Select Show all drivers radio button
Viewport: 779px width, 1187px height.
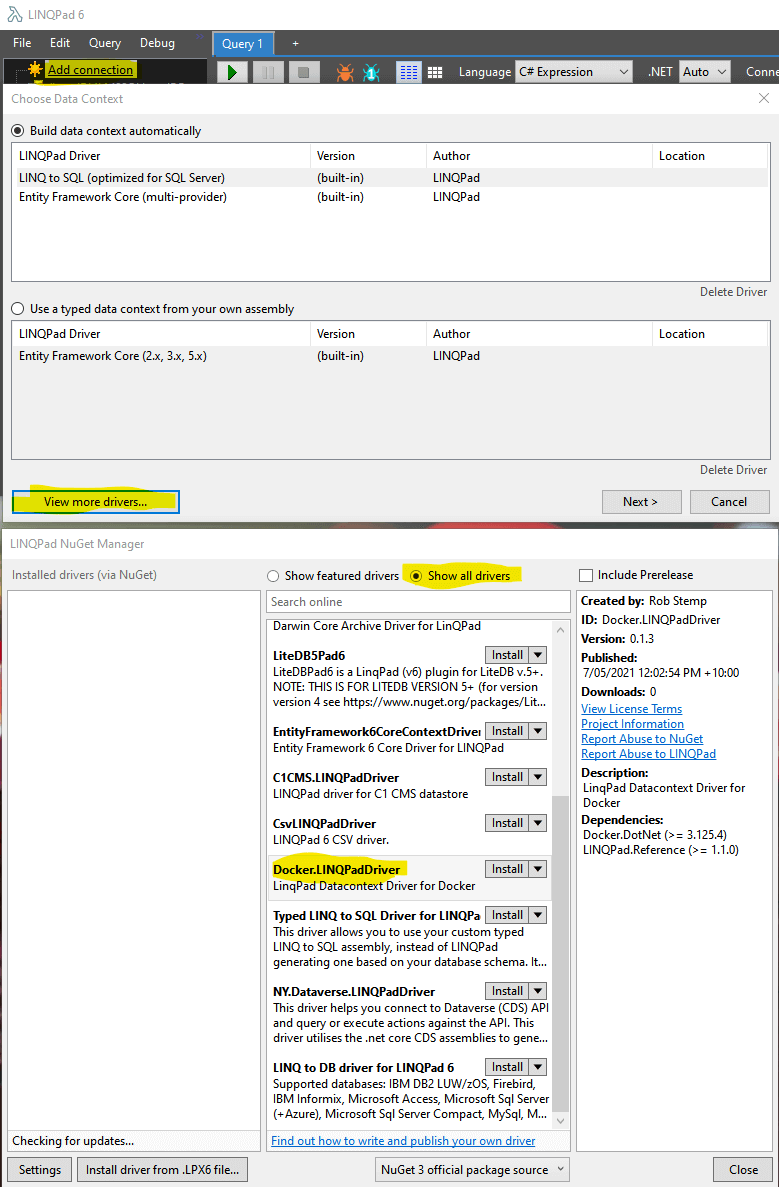(416, 576)
